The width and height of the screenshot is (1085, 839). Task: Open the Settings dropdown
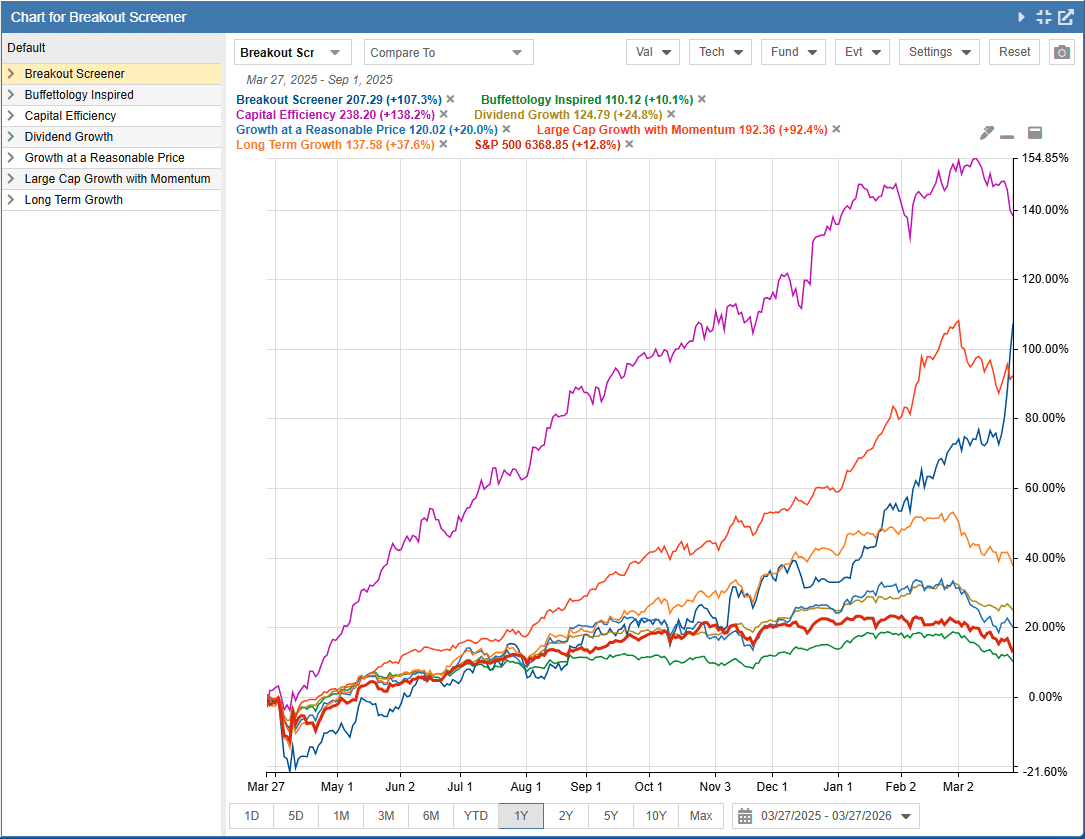coord(939,52)
